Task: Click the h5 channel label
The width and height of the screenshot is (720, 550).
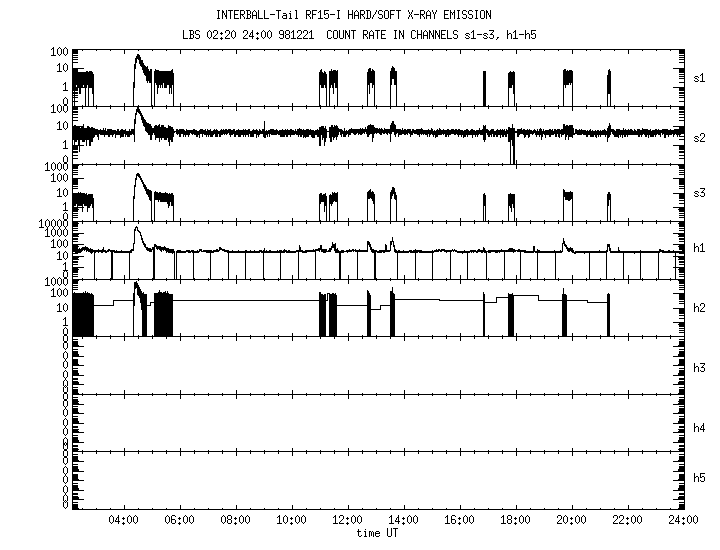Action: (x=700, y=478)
